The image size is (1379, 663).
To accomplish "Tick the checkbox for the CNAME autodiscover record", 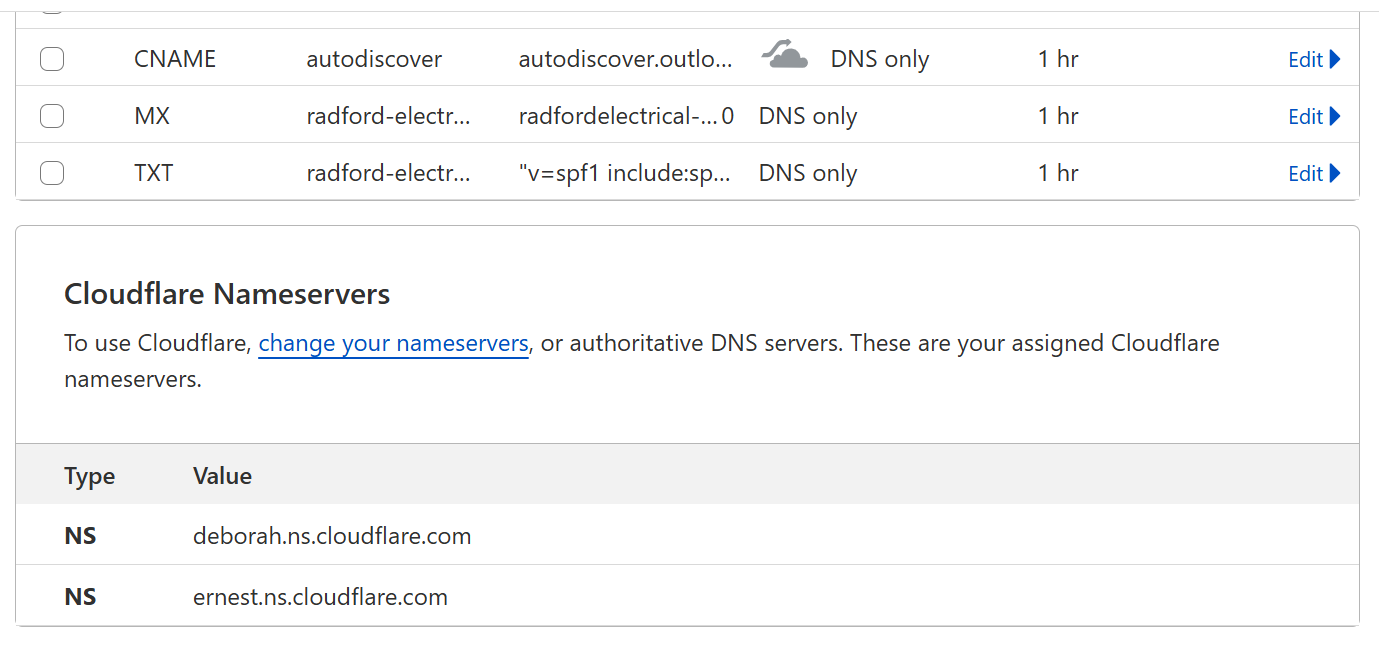I will [52, 59].
